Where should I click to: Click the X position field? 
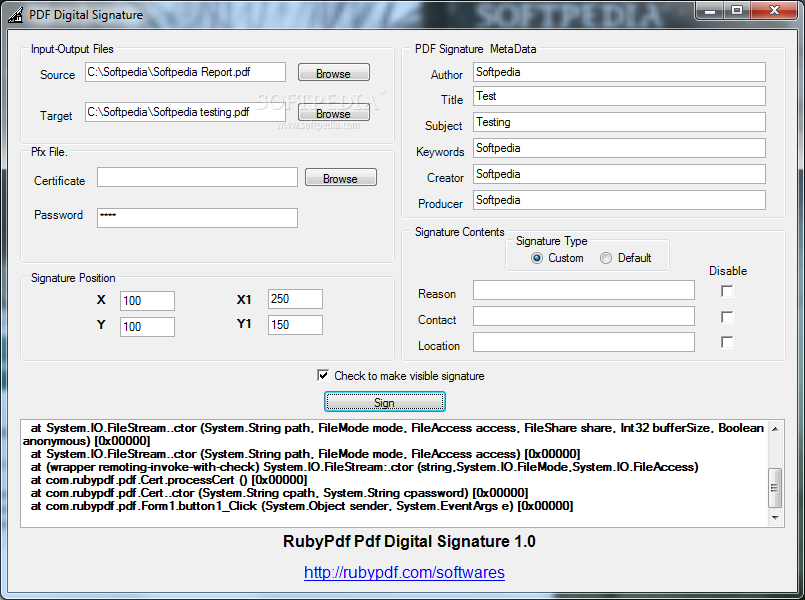pos(147,301)
